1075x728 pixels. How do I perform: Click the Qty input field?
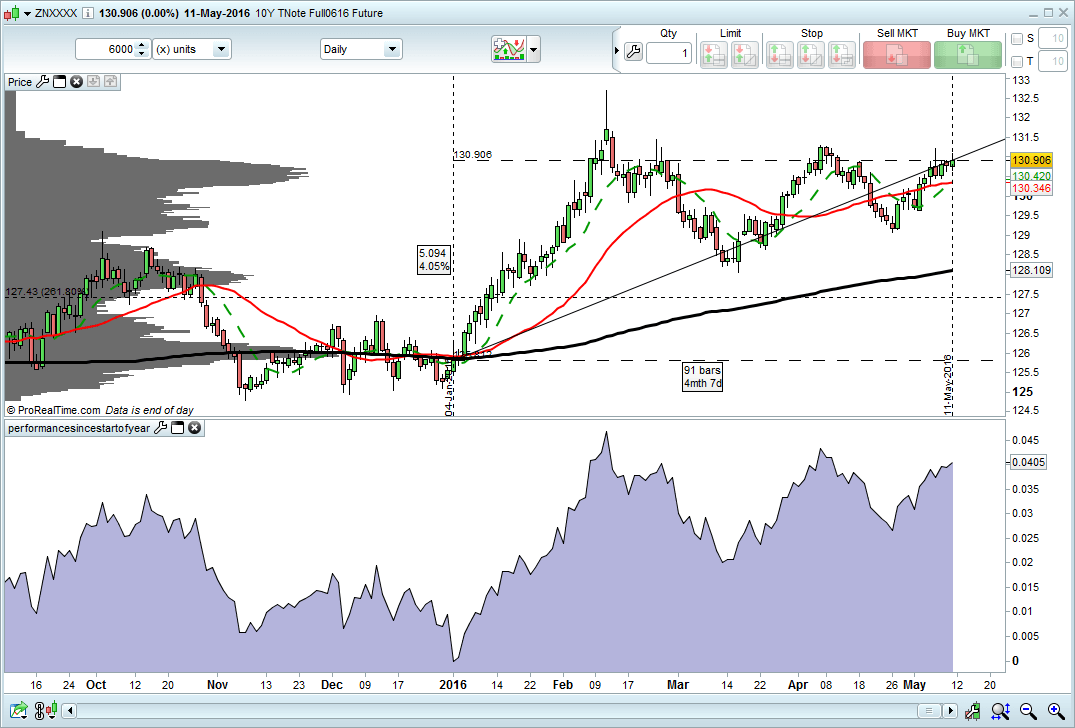coord(668,53)
